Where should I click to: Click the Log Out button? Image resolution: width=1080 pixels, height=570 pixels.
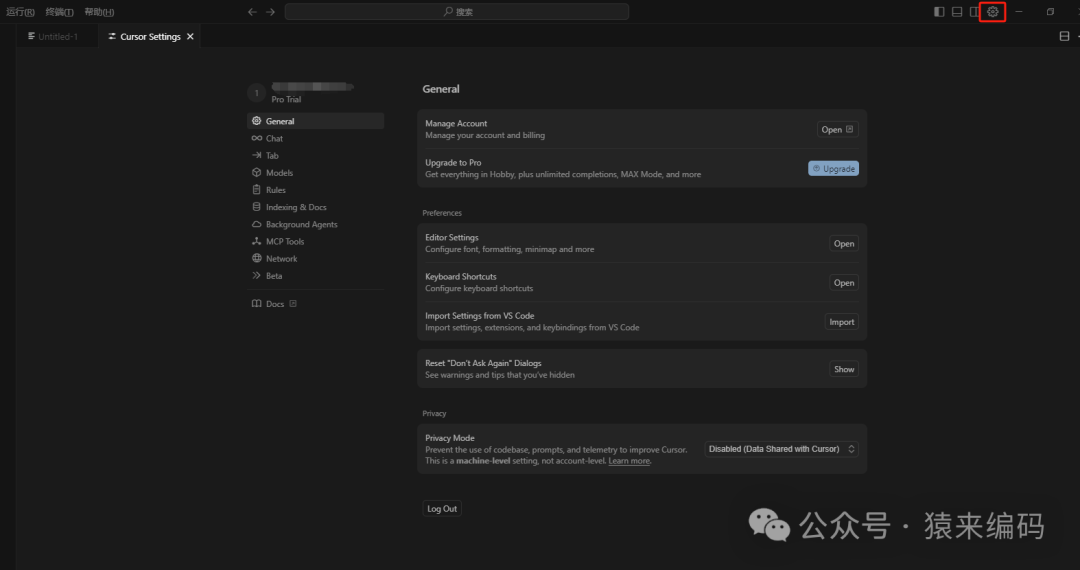[442, 509]
